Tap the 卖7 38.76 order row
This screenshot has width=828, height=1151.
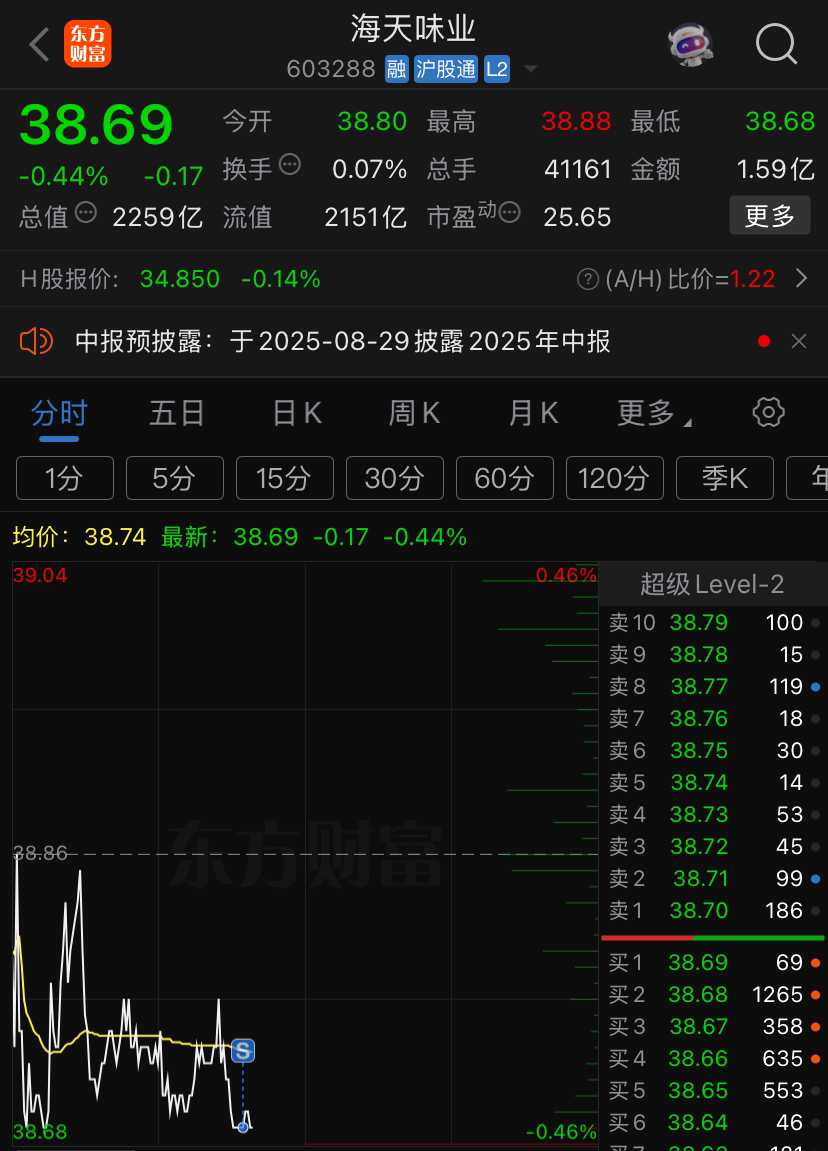[x=713, y=719]
